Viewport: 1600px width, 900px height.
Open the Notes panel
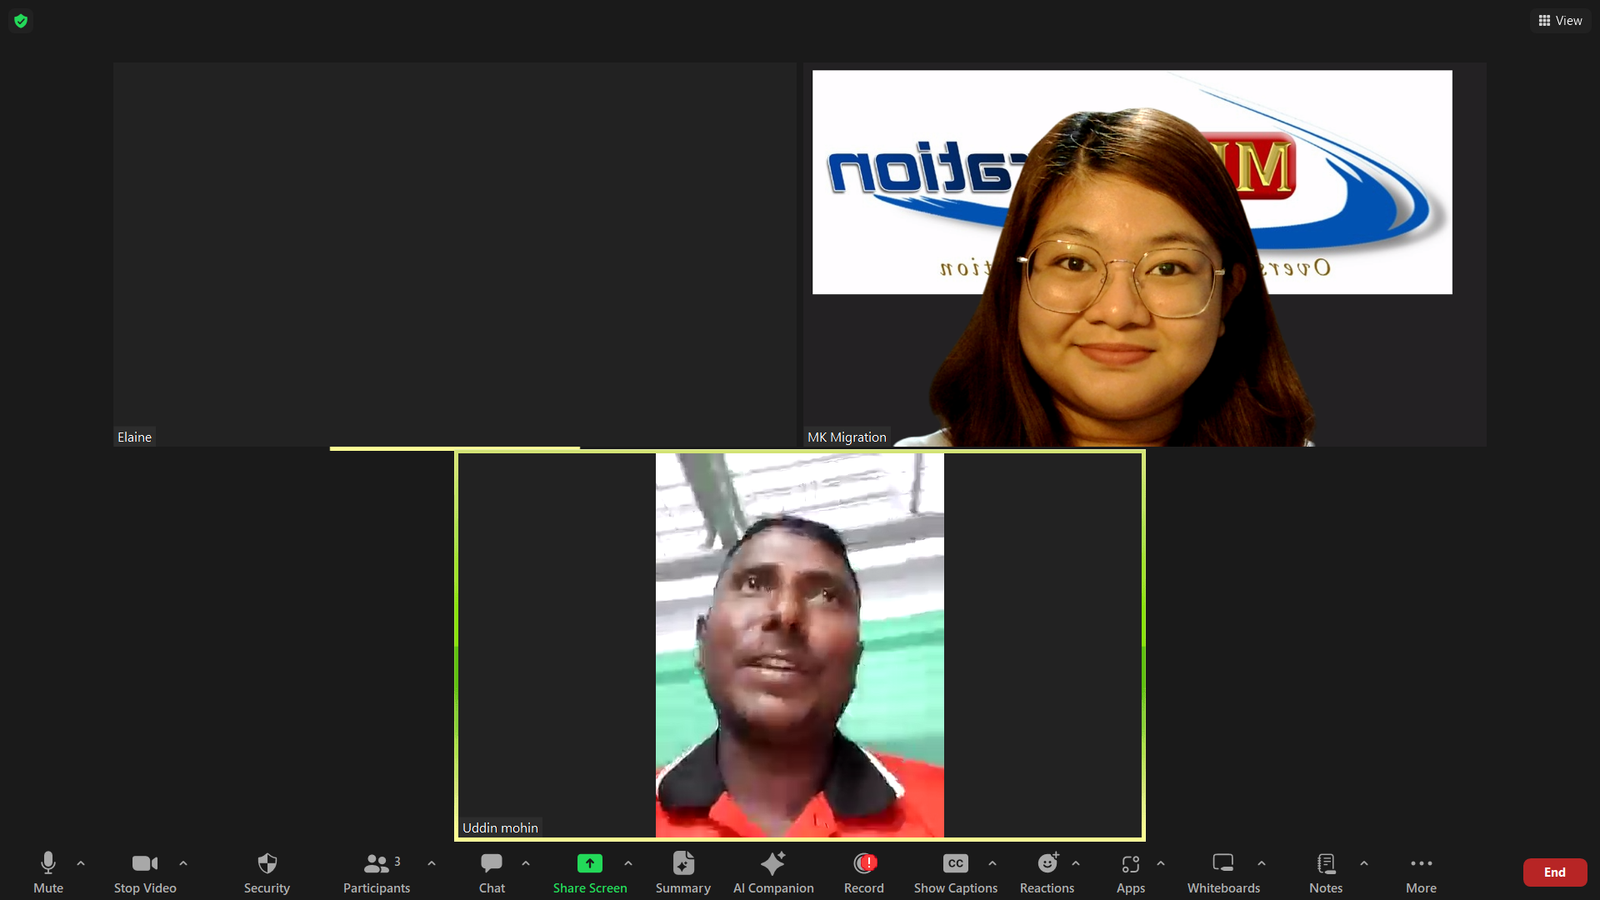(x=1326, y=872)
